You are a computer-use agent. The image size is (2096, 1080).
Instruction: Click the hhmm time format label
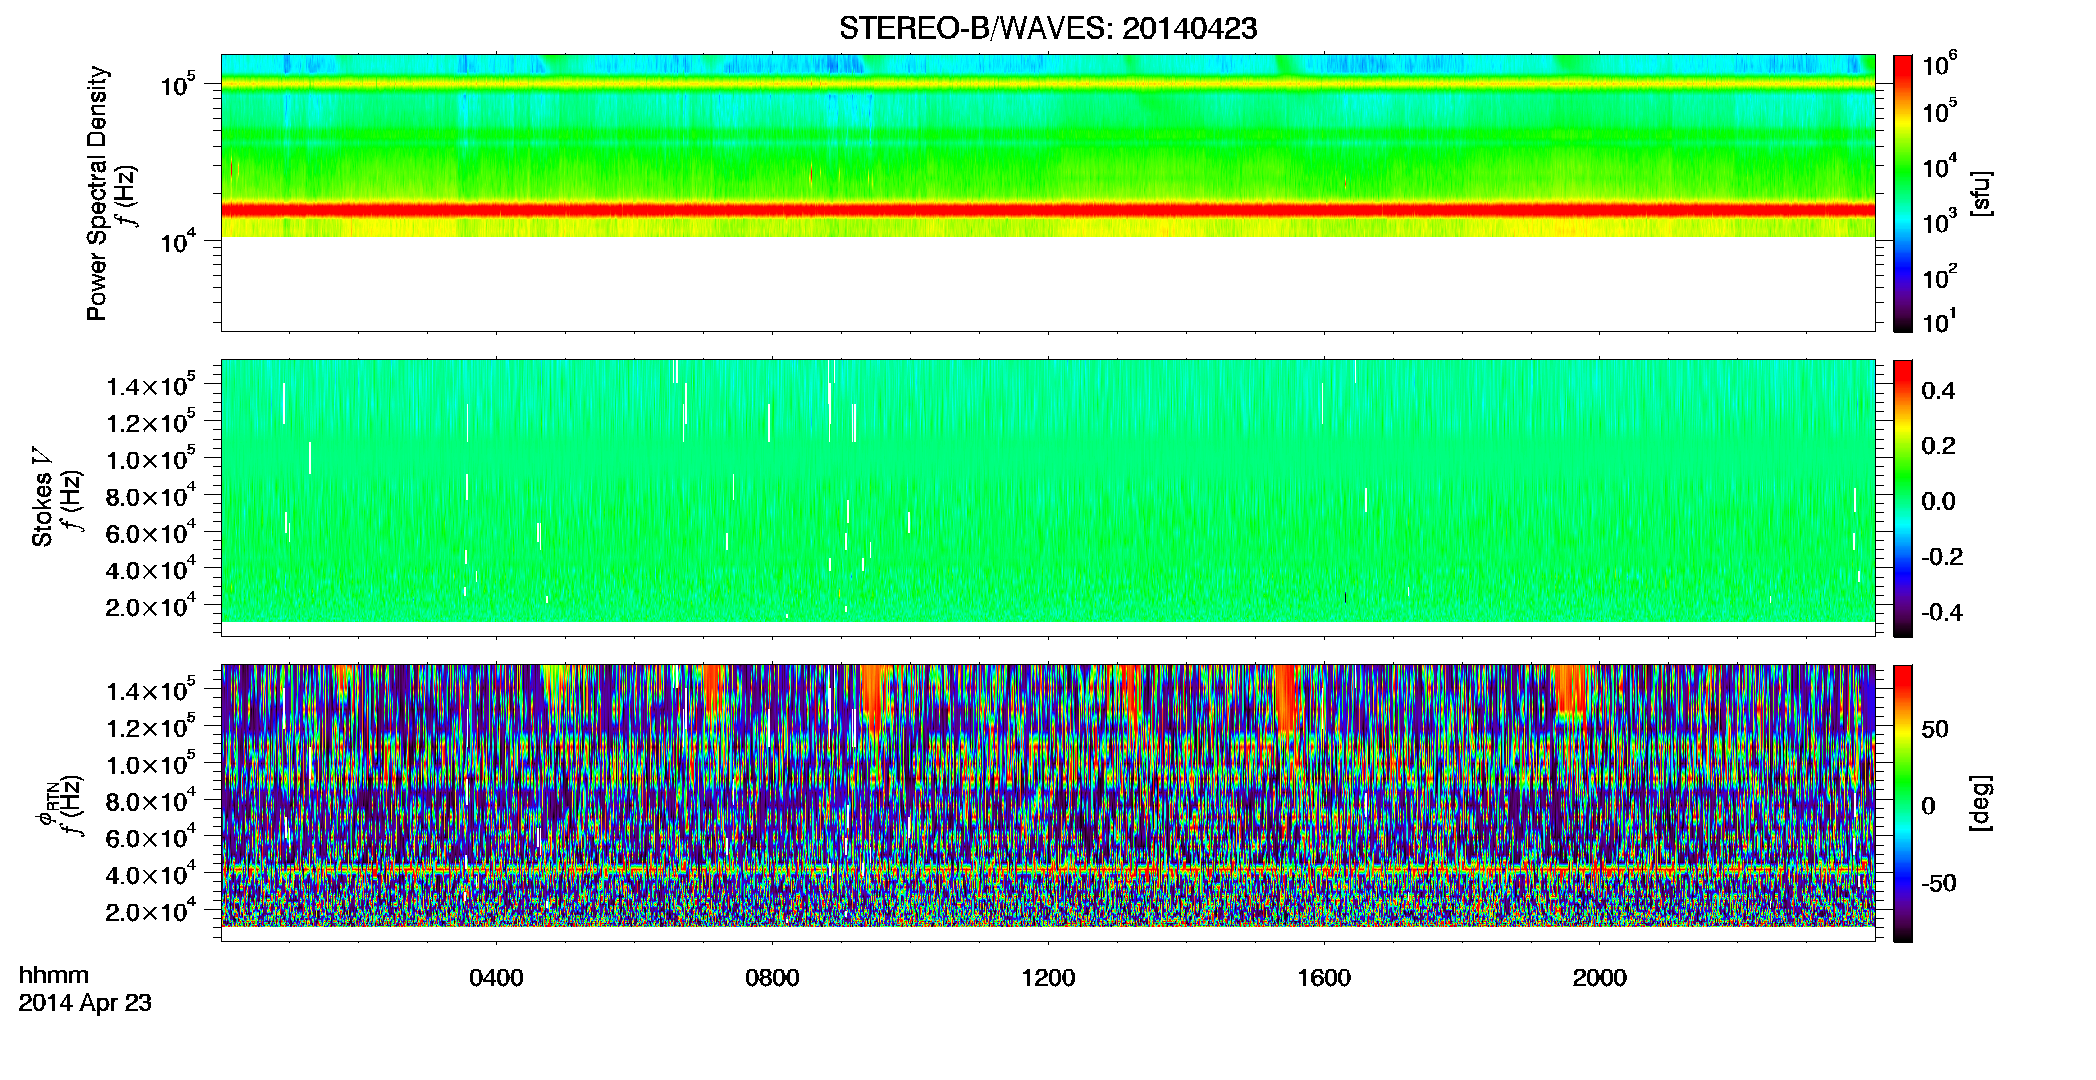54,975
